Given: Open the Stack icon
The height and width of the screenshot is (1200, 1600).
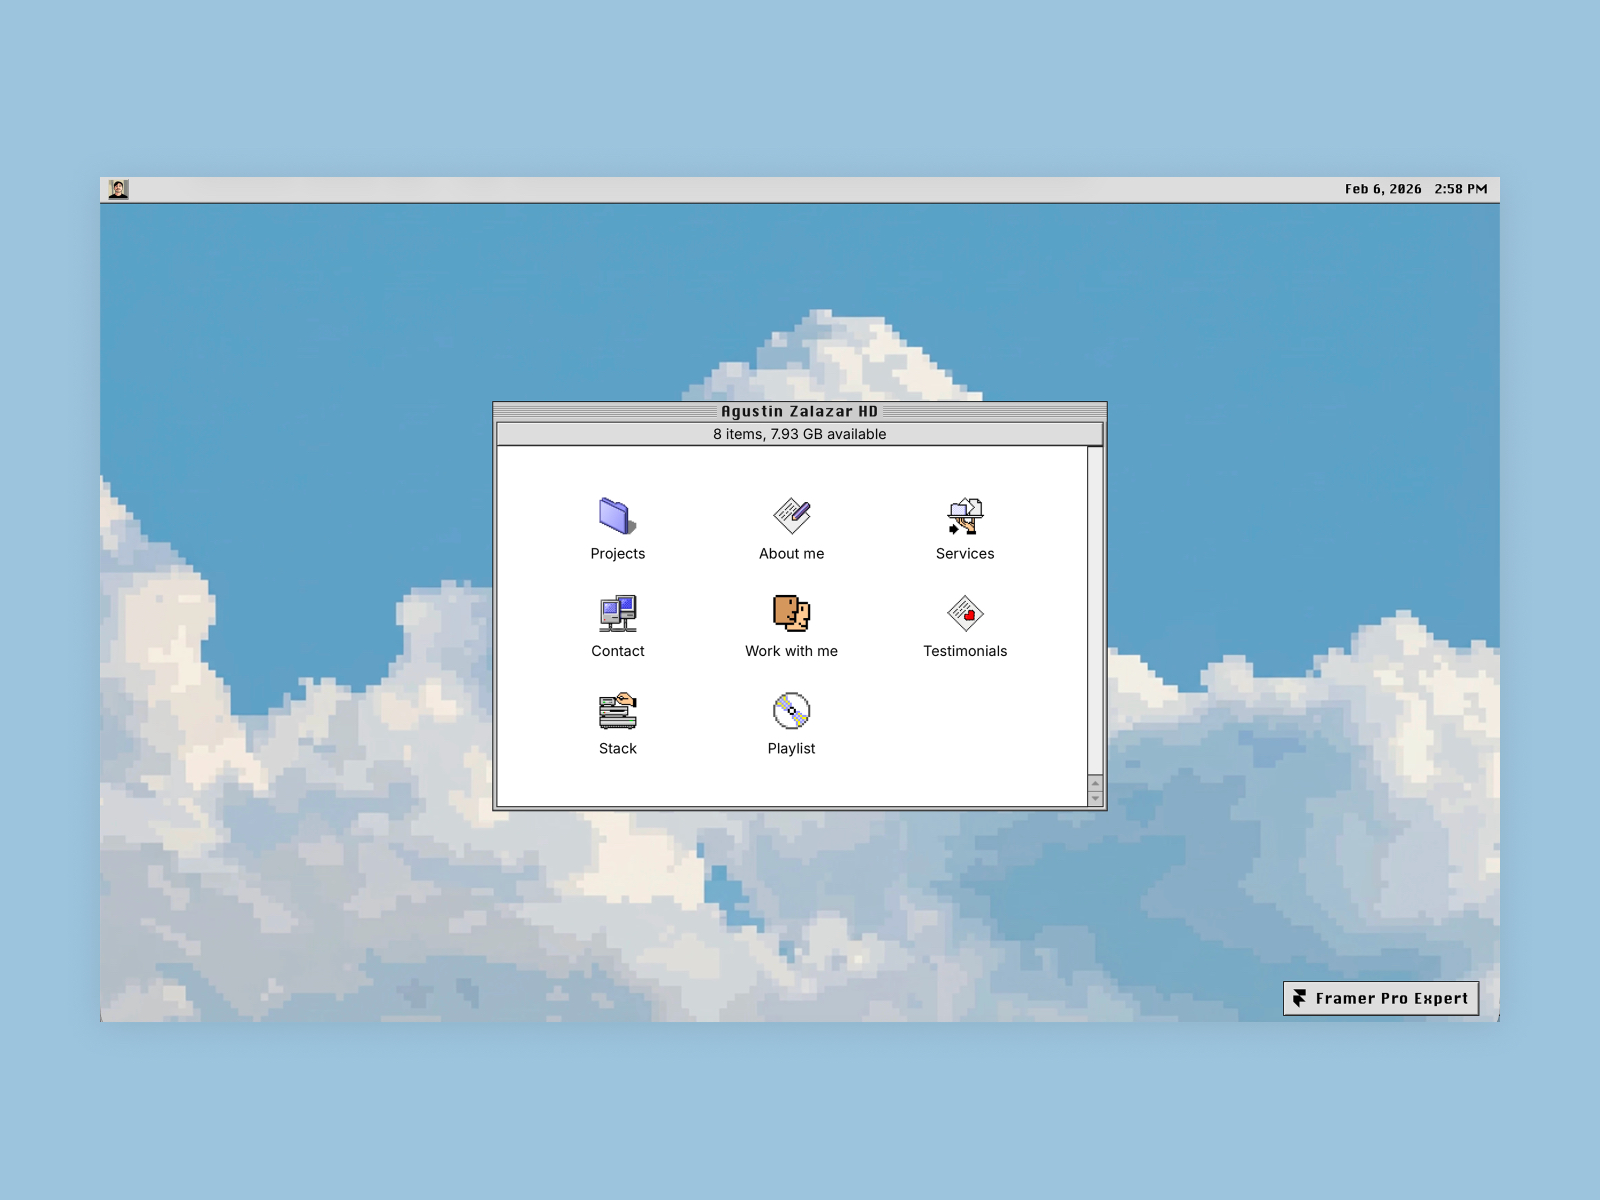Looking at the screenshot, I should point(617,711).
